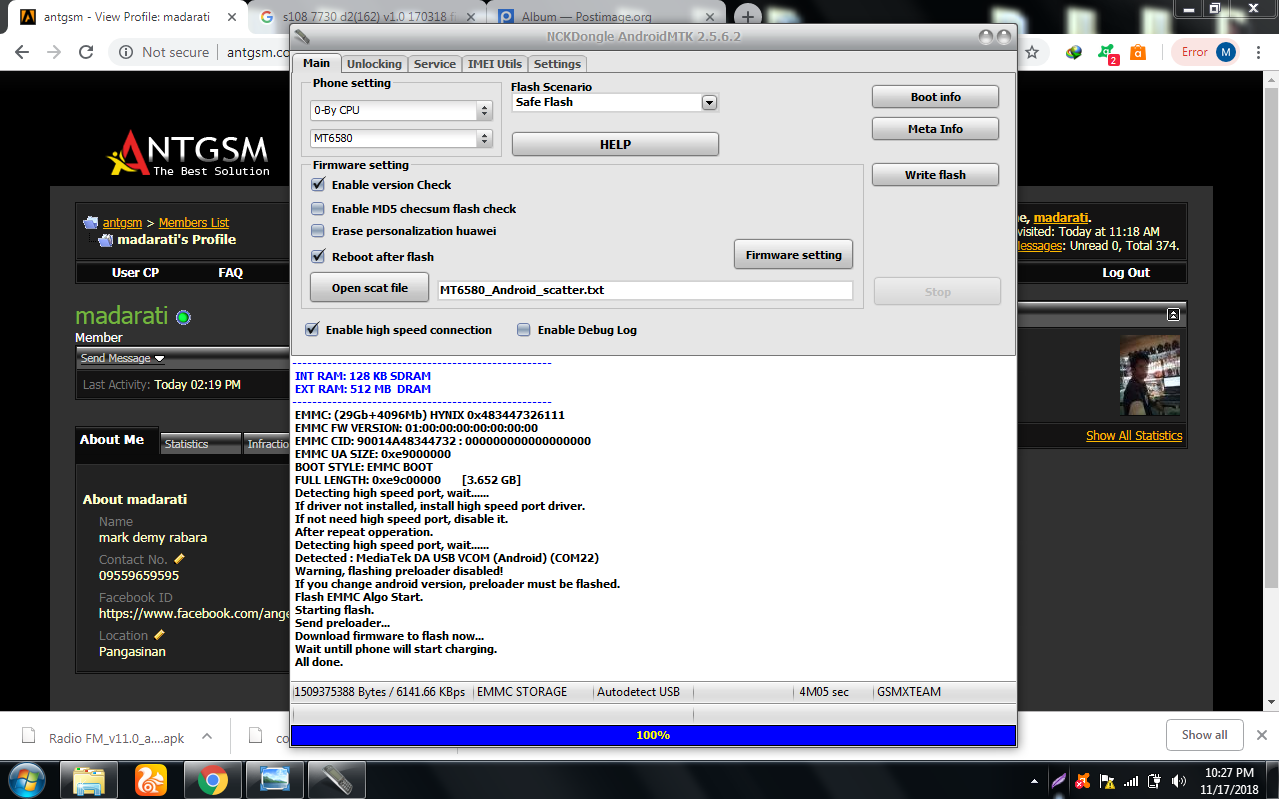
Task: Open the Settings tab in NCKDongle
Action: coord(557,64)
